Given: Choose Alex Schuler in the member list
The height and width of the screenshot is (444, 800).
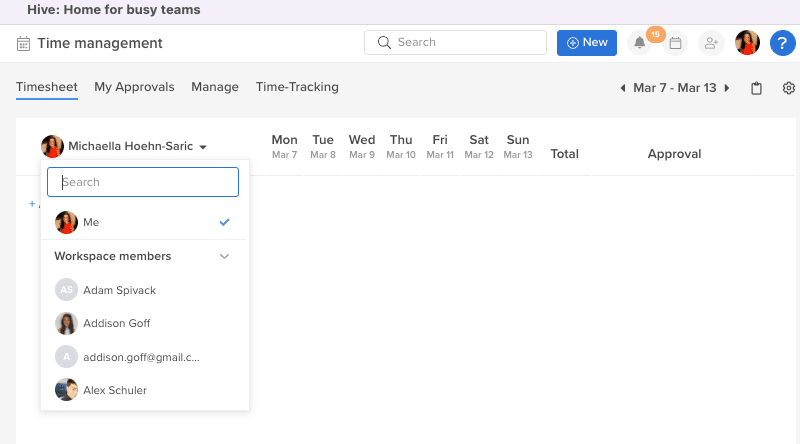Looking at the screenshot, I should 117,390.
